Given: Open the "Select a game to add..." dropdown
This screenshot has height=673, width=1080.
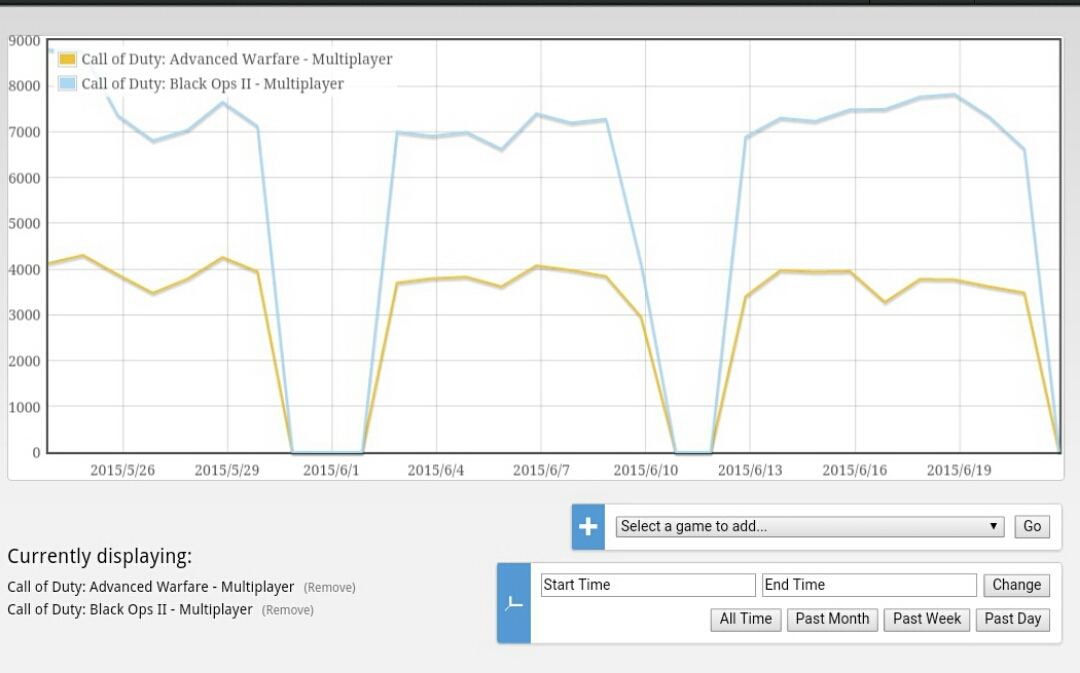Looking at the screenshot, I should point(810,526).
